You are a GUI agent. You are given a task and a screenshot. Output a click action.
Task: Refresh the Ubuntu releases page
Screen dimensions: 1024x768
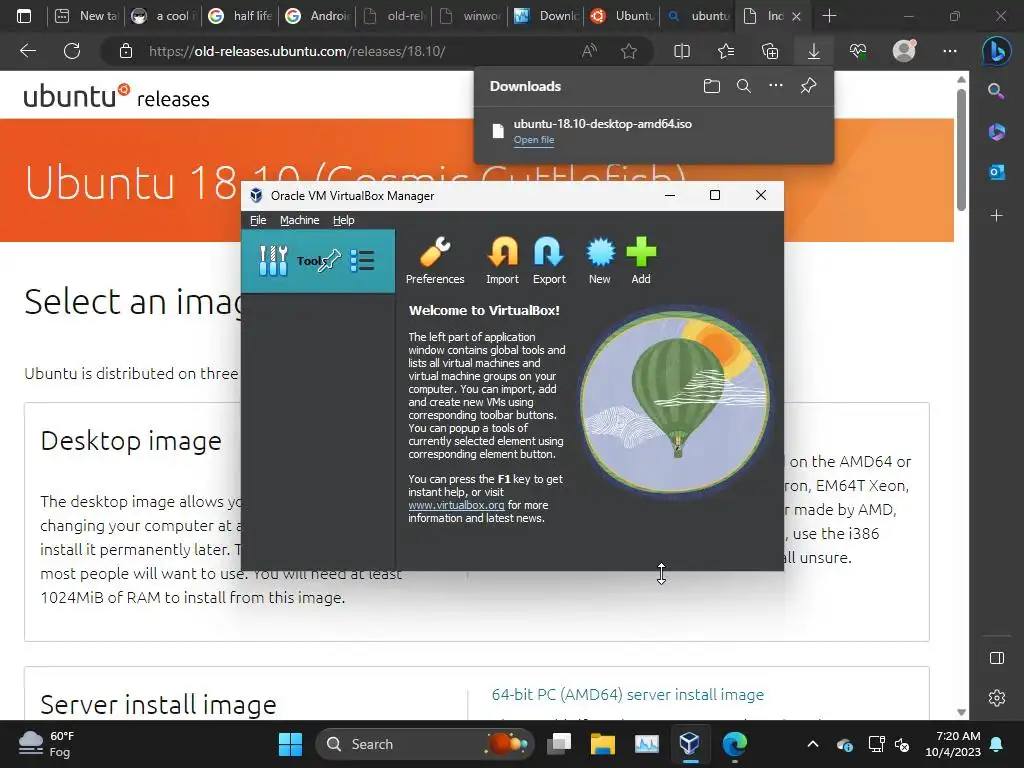coord(72,51)
